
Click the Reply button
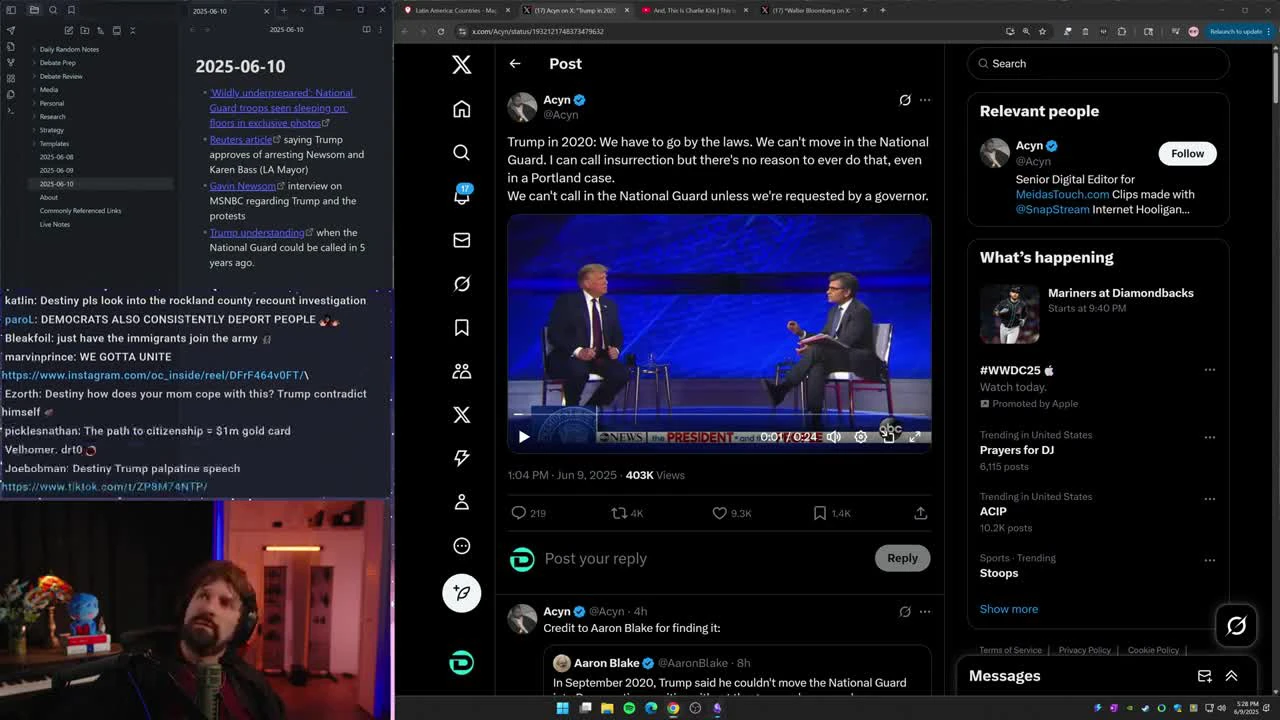902,558
